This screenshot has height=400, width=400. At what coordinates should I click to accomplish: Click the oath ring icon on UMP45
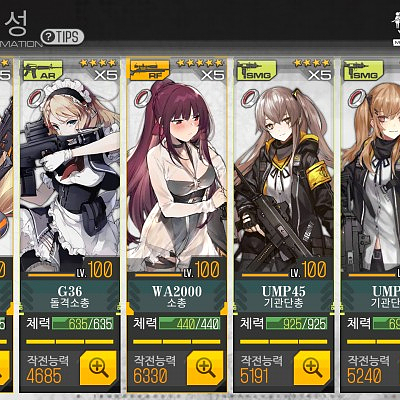coord(250,98)
